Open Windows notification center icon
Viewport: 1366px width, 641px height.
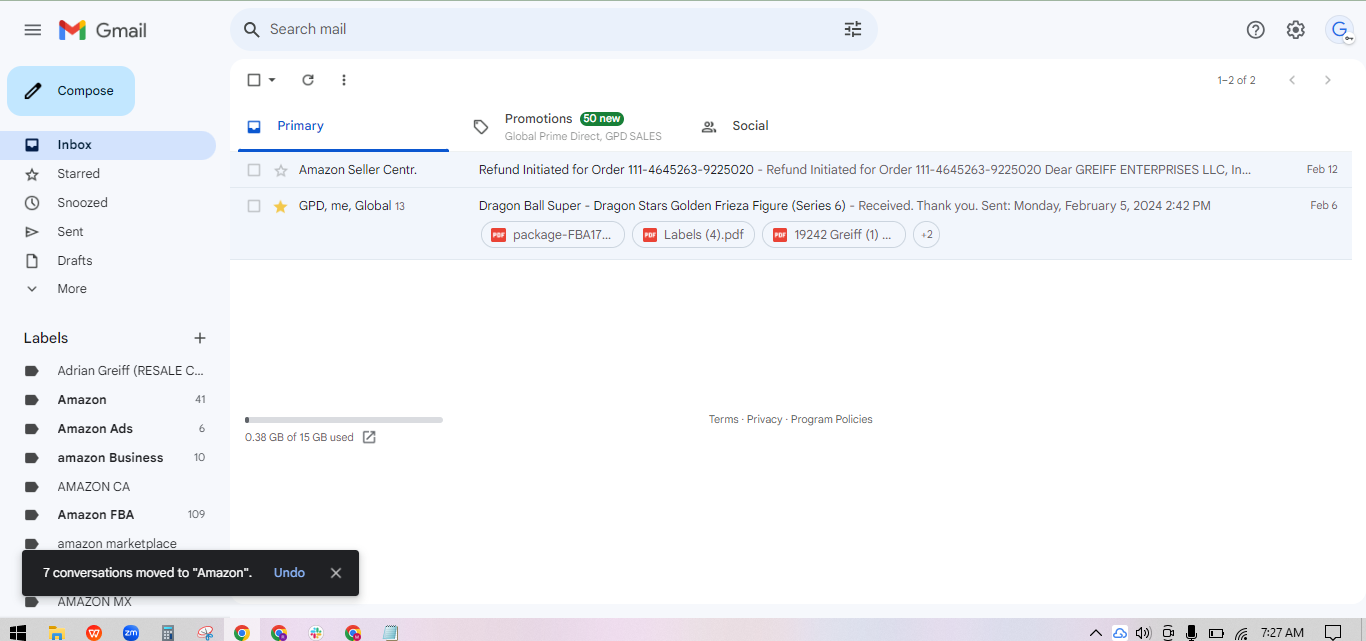point(1333,632)
